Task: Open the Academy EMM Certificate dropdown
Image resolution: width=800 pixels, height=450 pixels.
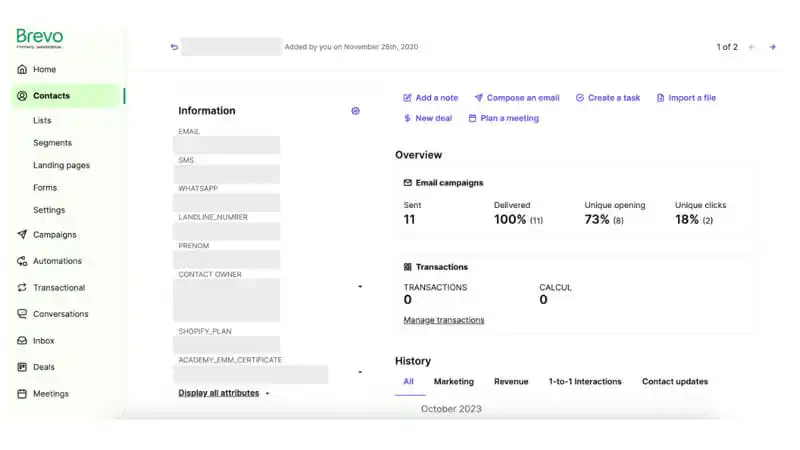Action: (x=360, y=372)
